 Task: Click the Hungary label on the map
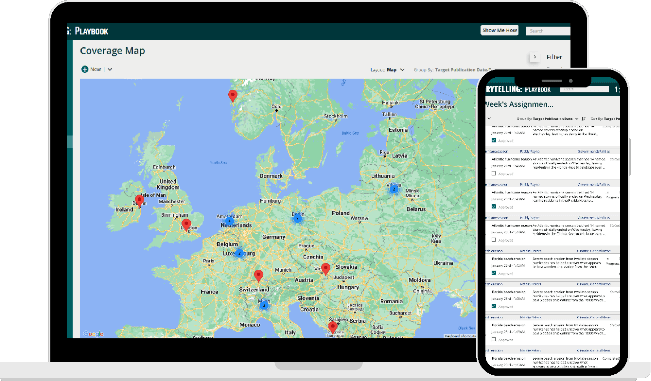(x=348, y=287)
